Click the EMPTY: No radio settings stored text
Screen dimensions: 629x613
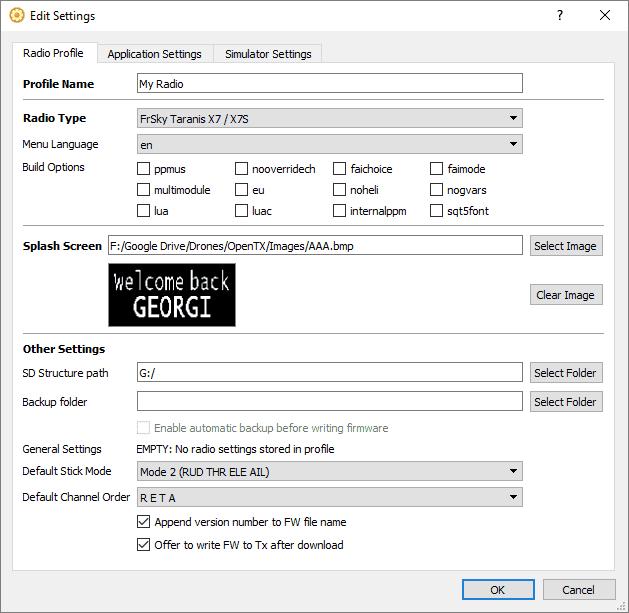[235, 449]
